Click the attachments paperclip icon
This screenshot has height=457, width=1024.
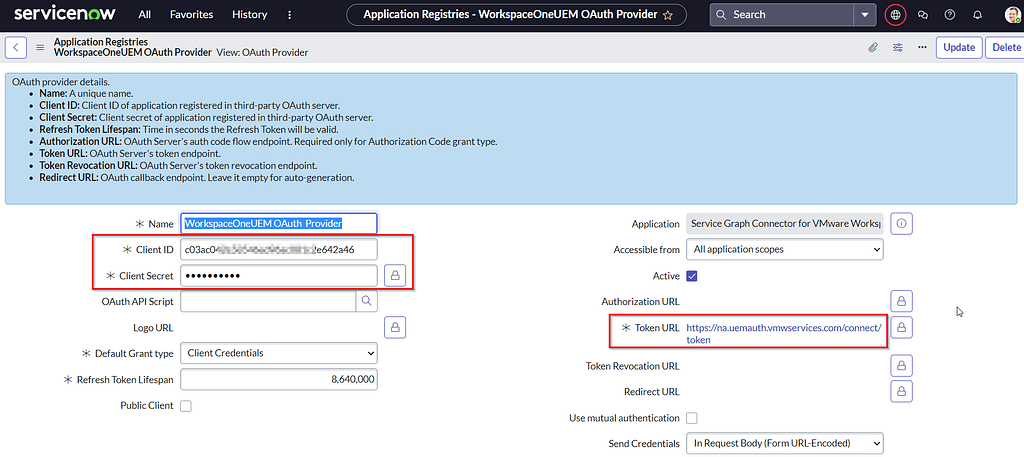coord(872,47)
